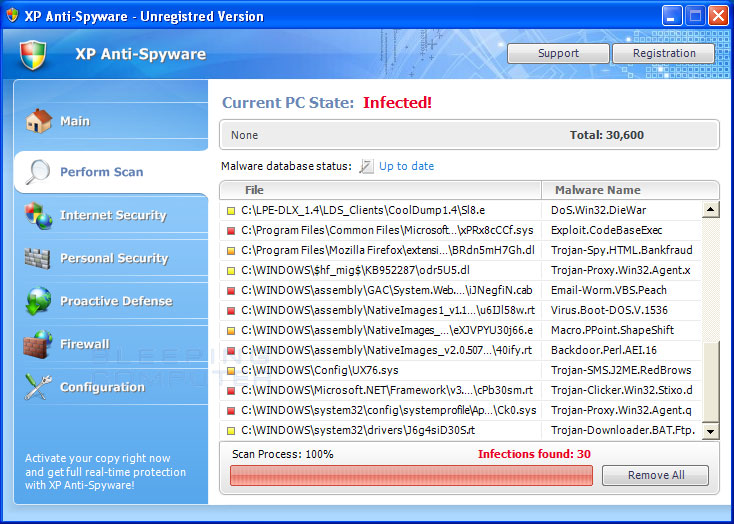
Task: Click the File column header
Action: [381, 190]
